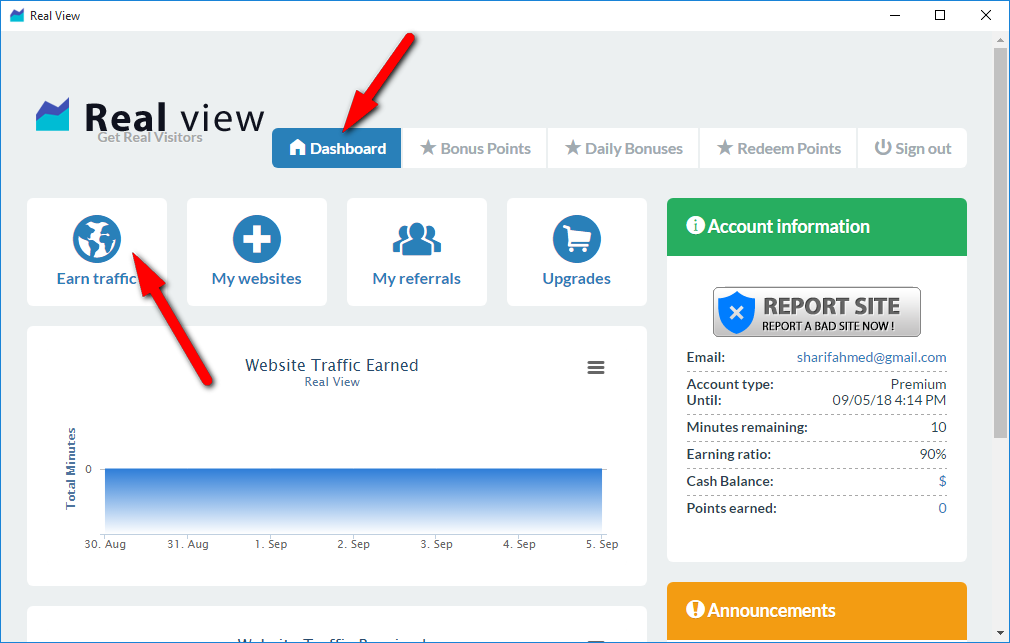1010x643 pixels.
Task: Click the 09/05/18 4:14 PM until date
Action: pos(889,400)
